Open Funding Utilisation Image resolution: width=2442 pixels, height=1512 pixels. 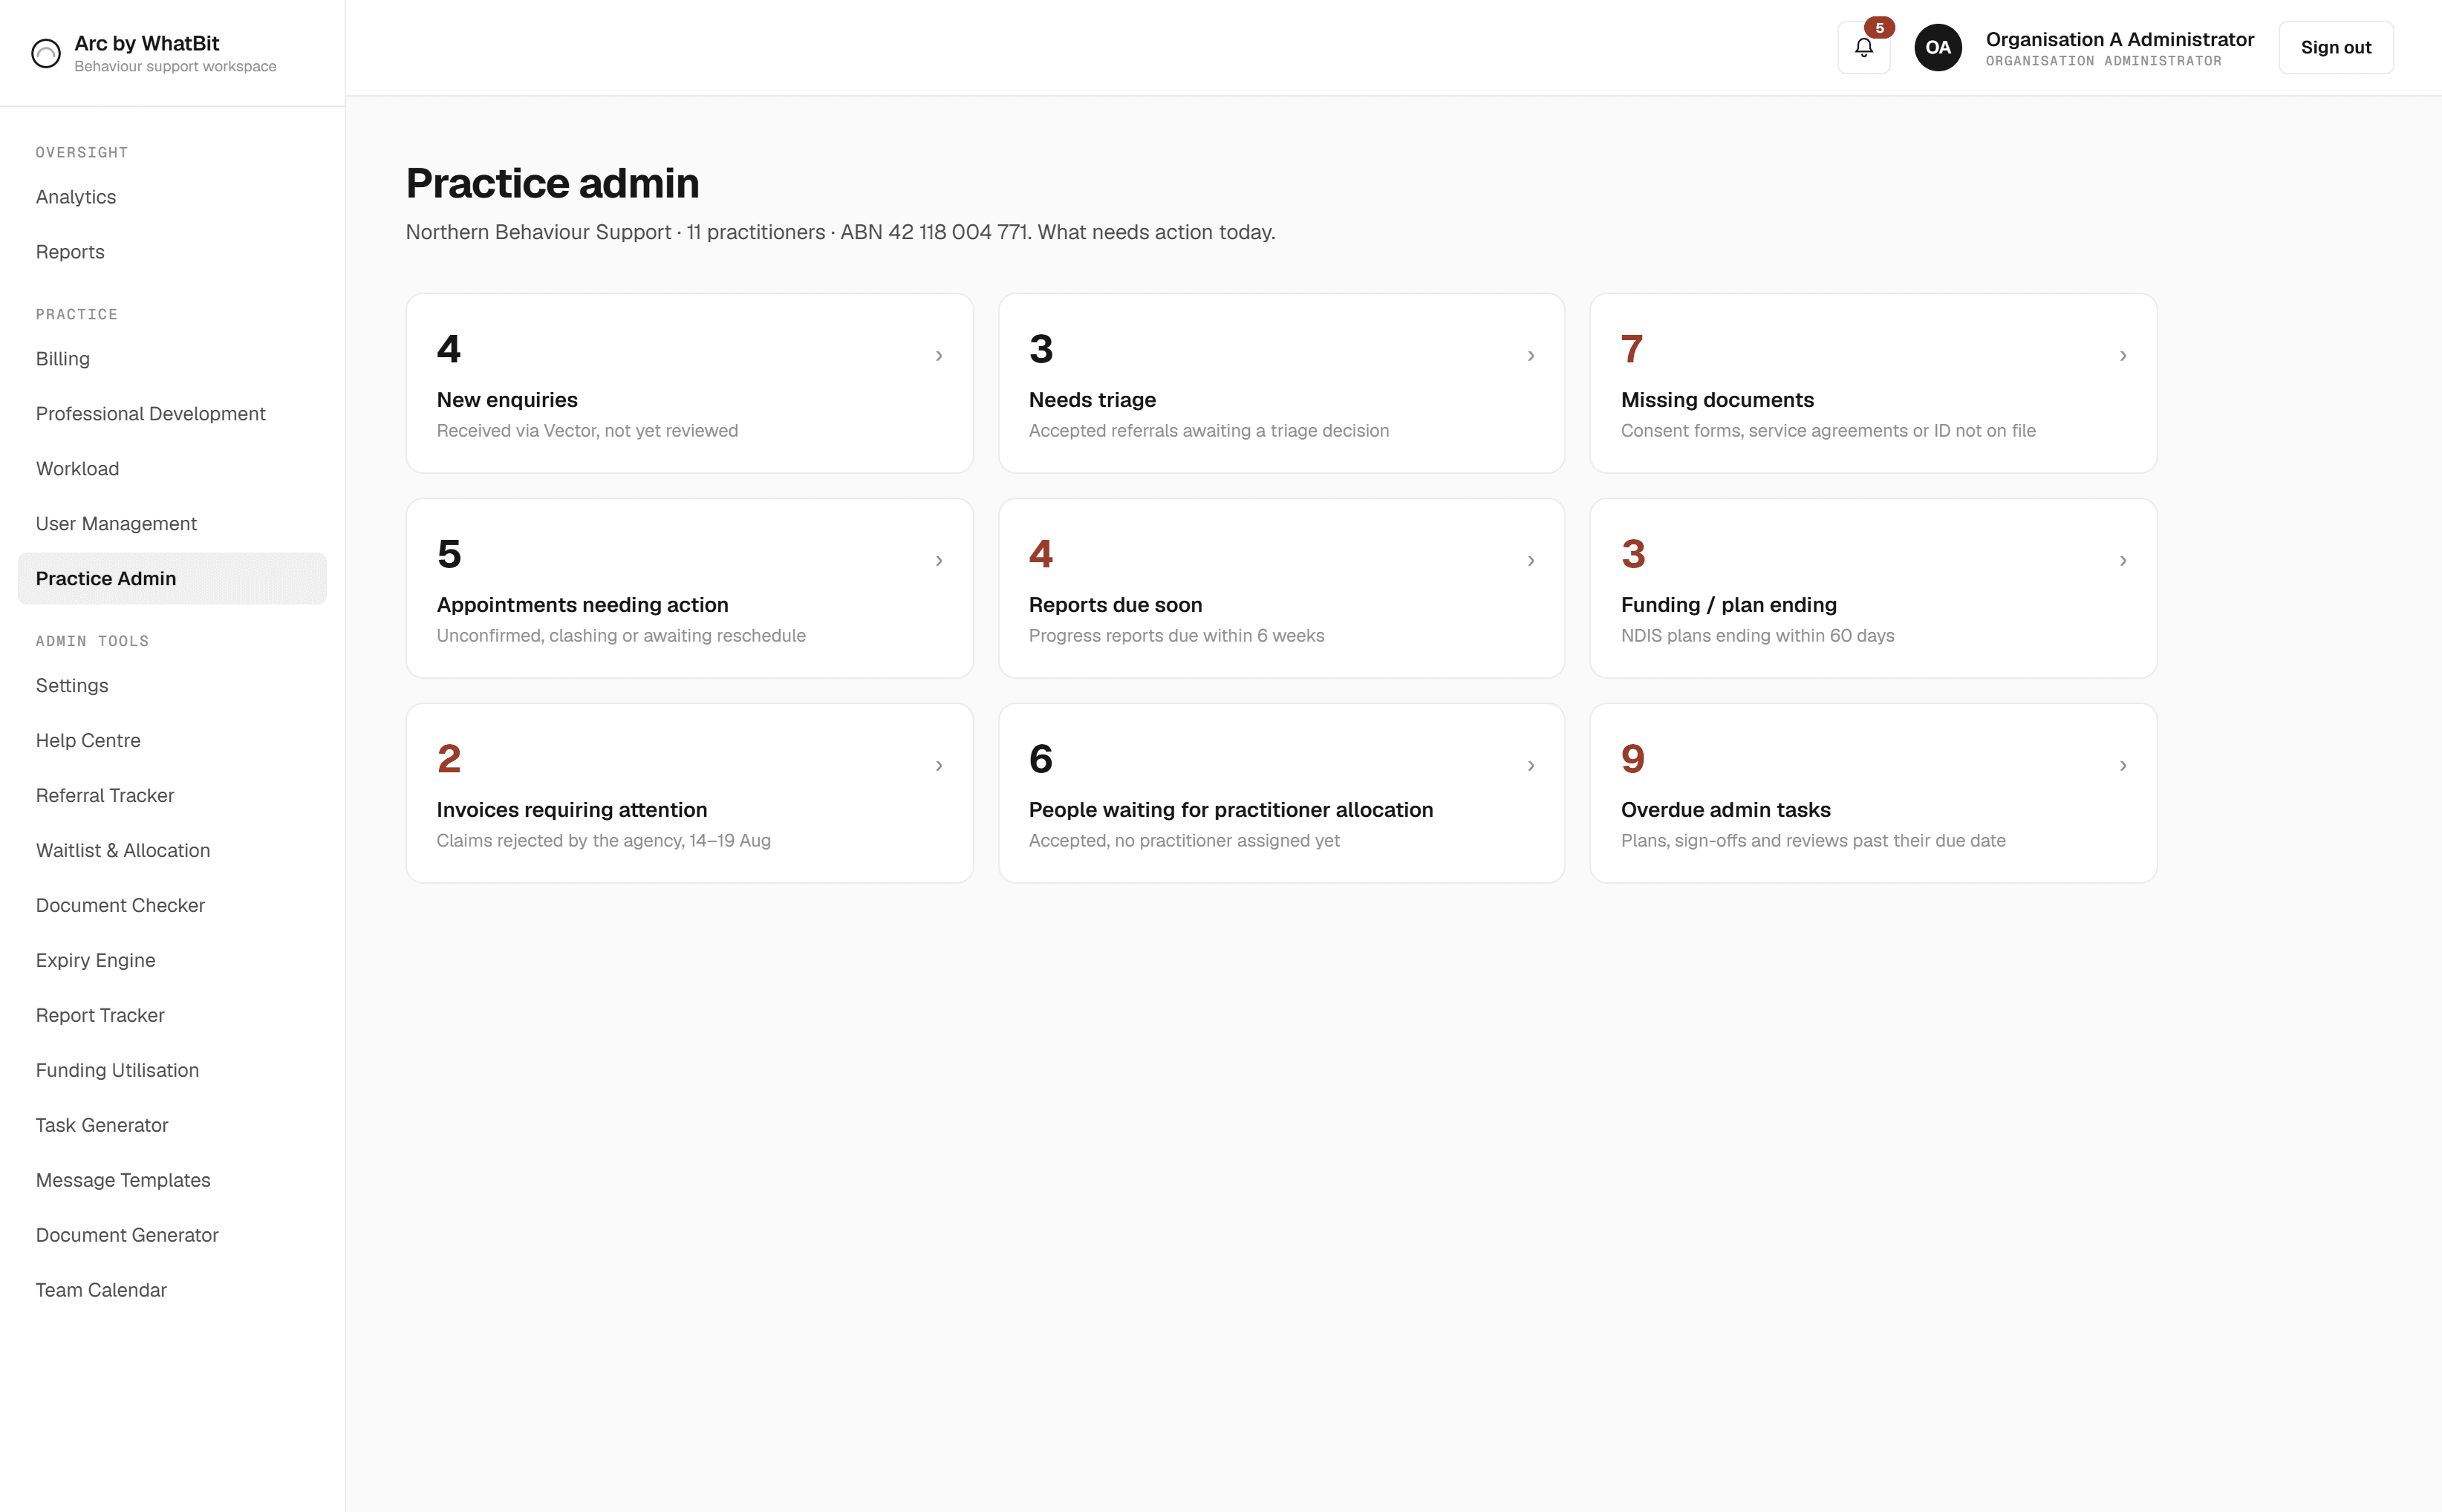click(x=172, y=1071)
